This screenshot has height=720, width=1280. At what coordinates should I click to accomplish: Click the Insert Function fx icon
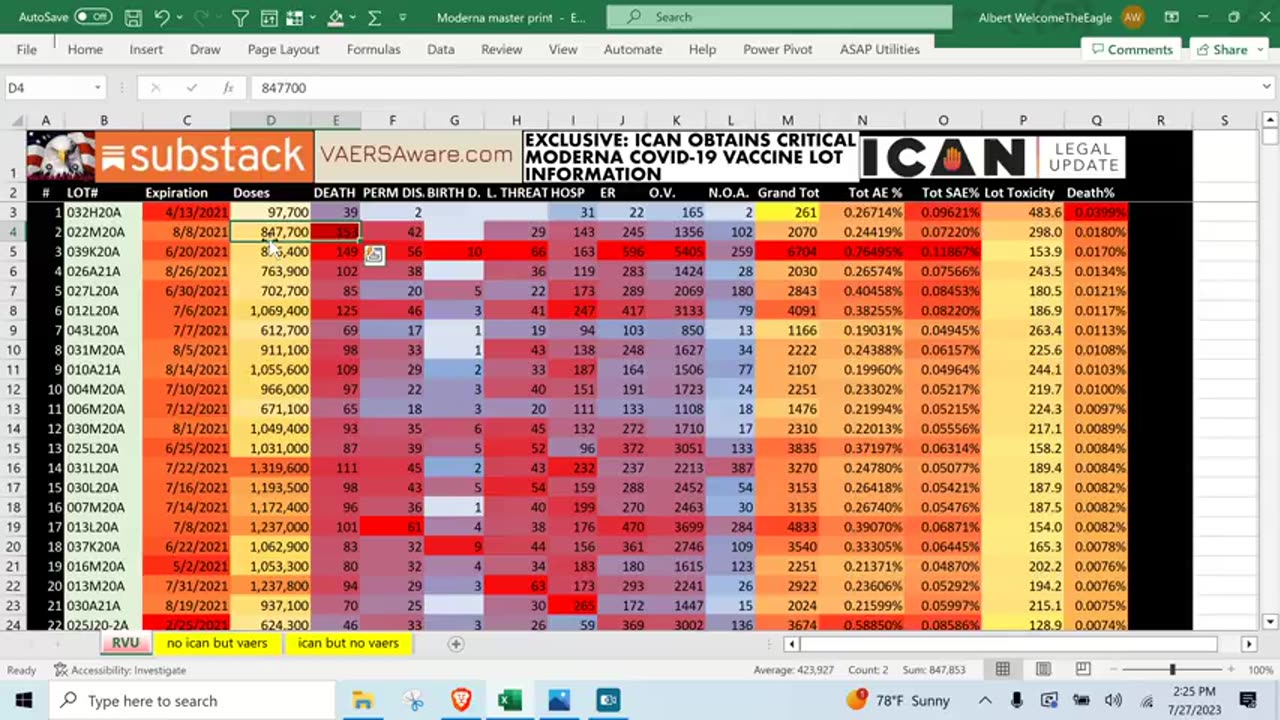(x=228, y=88)
